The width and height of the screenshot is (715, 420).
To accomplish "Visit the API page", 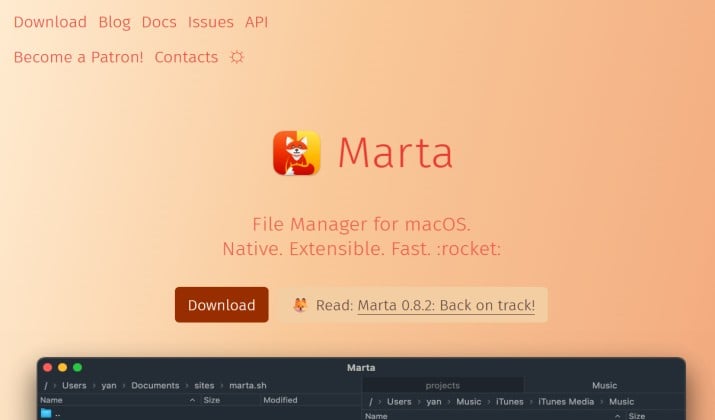I will coord(256,22).
